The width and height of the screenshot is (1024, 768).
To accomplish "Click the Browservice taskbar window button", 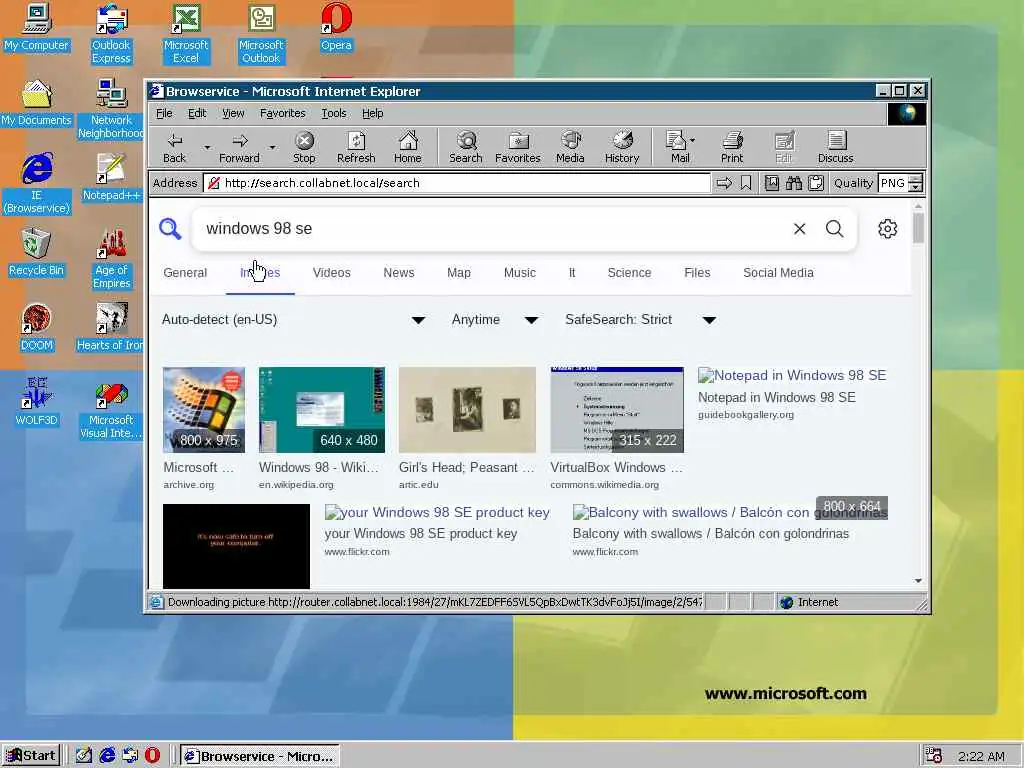I will pos(259,756).
